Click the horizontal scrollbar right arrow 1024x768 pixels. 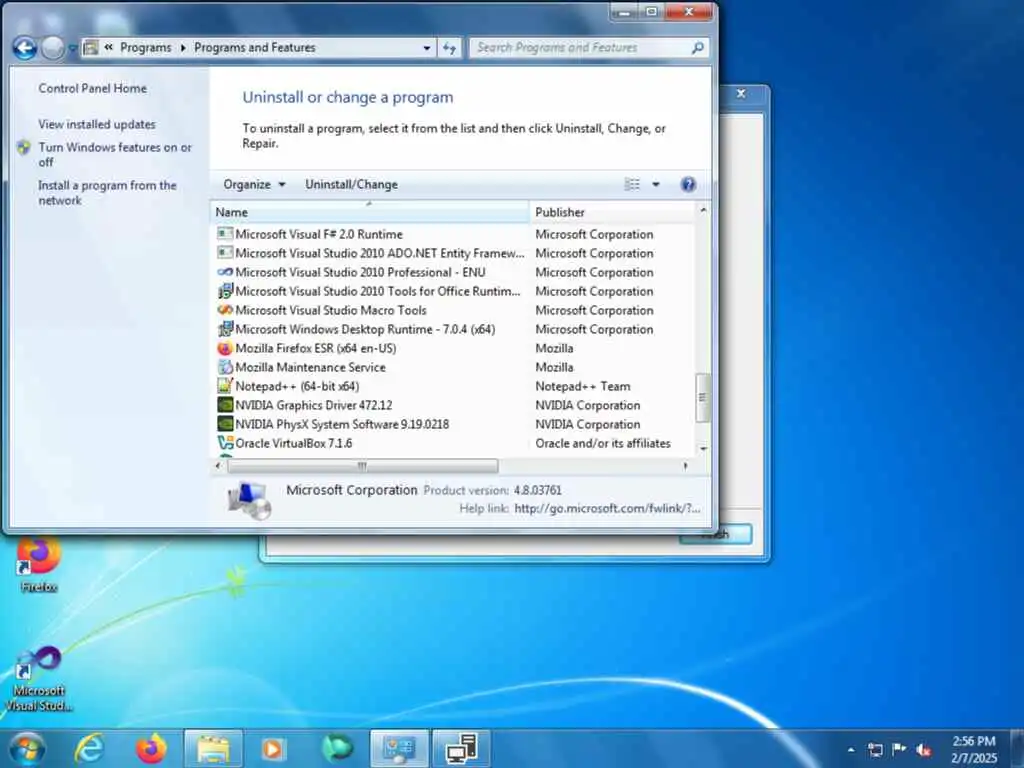685,466
